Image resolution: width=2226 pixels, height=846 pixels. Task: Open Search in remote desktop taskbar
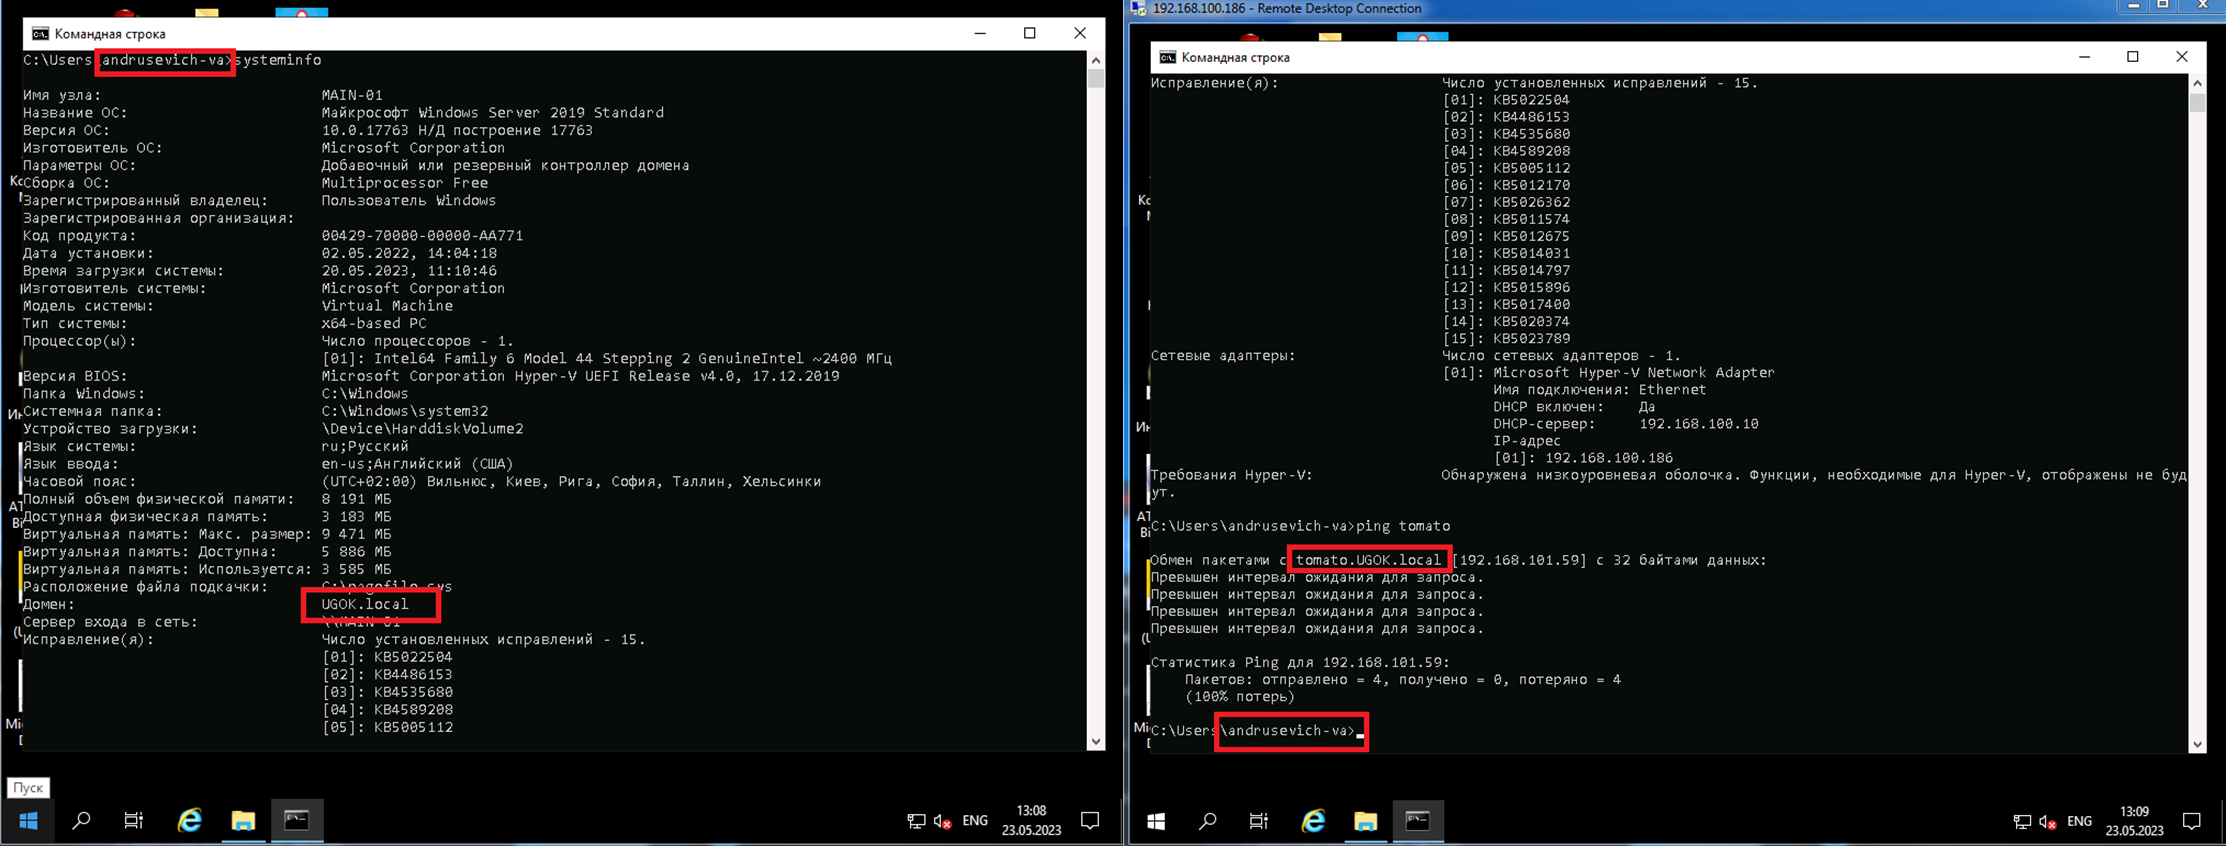(1208, 822)
